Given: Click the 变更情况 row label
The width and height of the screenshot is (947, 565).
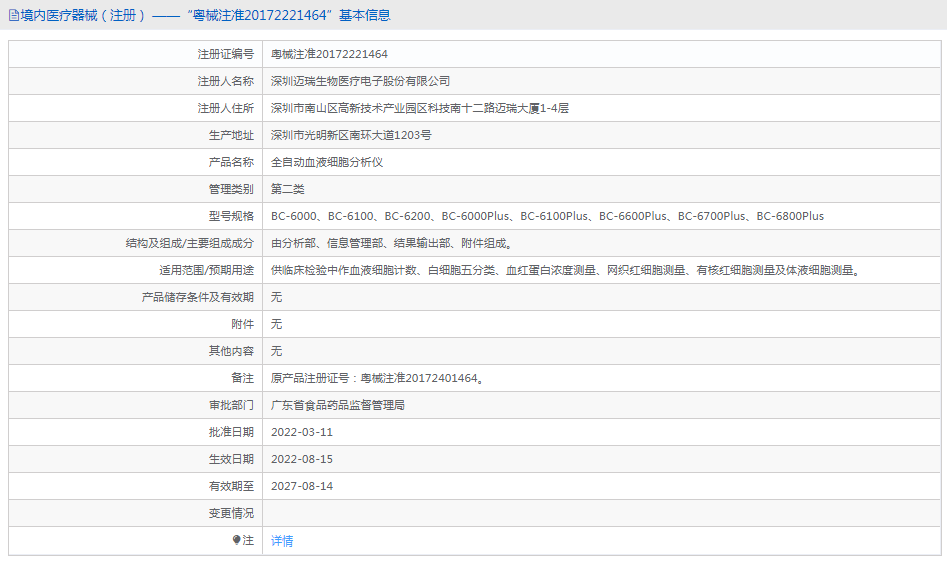Looking at the screenshot, I should (x=230, y=513).
